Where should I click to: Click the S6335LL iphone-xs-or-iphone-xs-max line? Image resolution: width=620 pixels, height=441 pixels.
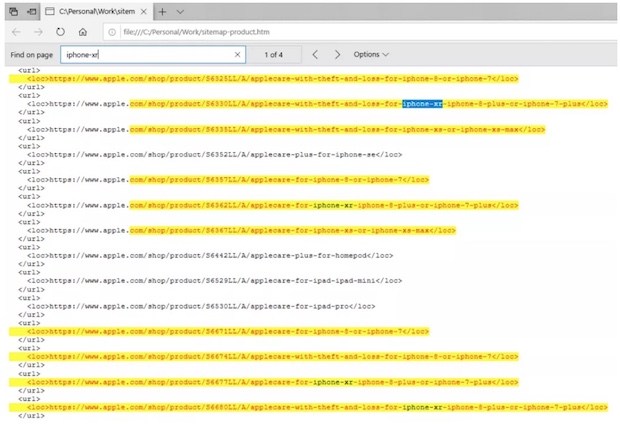click(x=286, y=129)
